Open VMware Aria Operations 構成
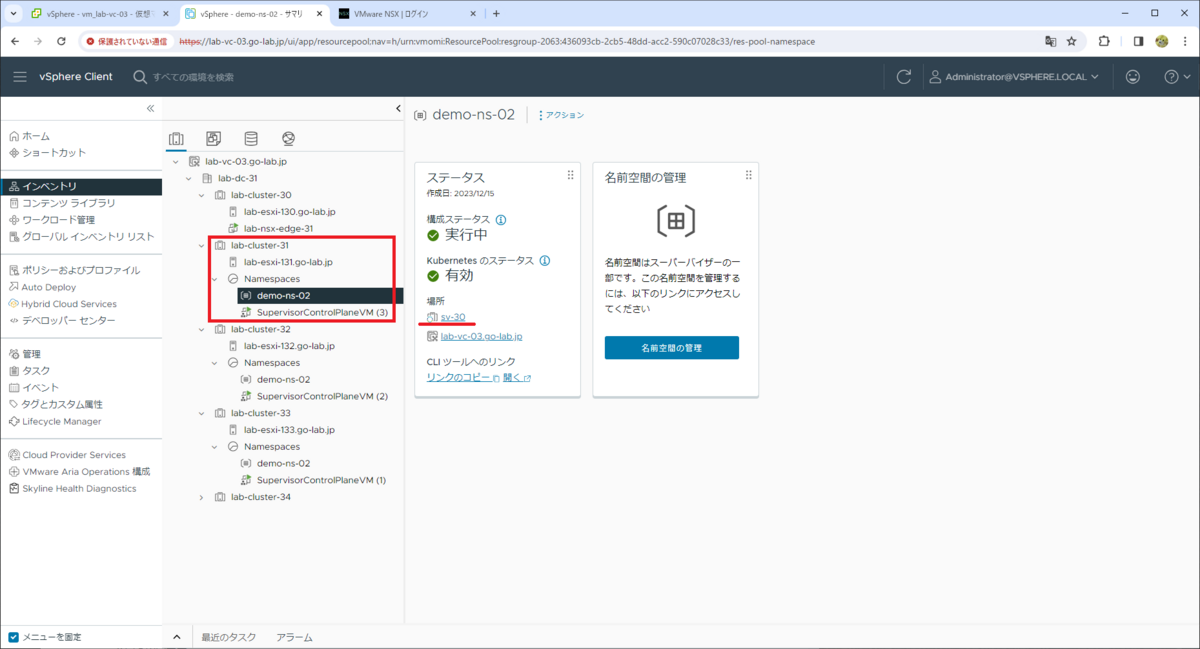Screen dimensions: 1200x649 pyautogui.click(x=86, y=472)
